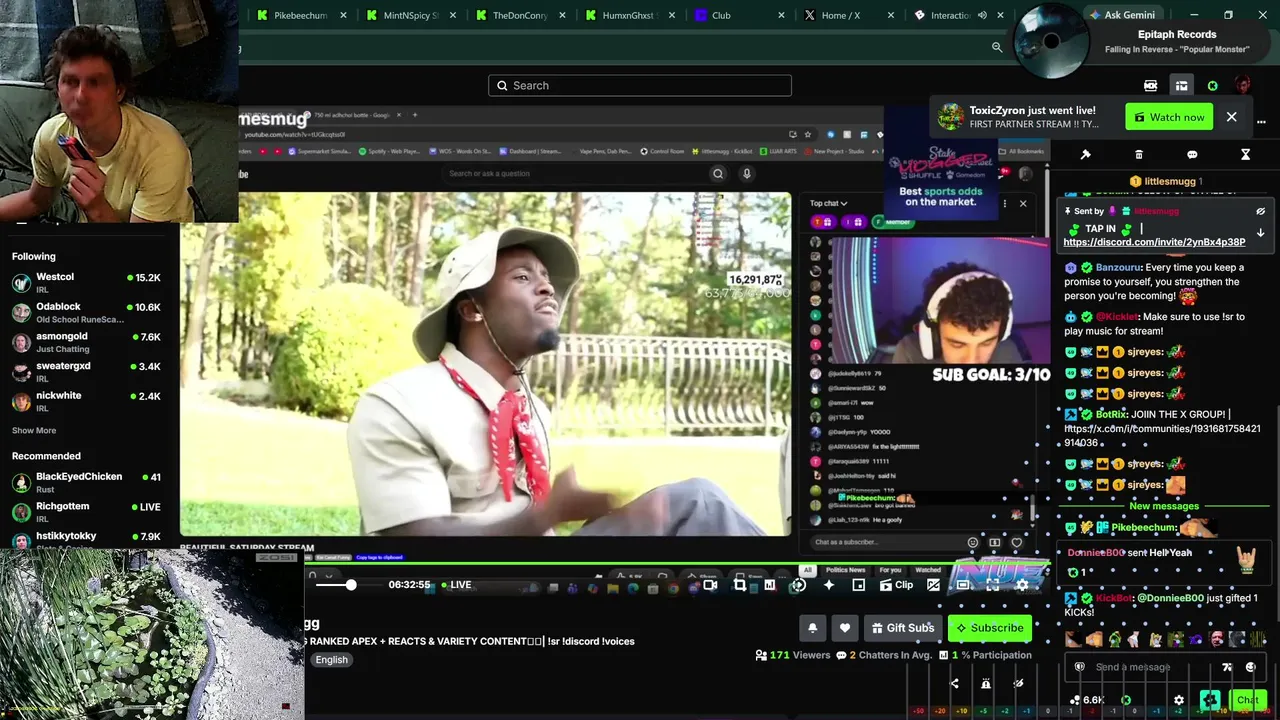
Task: Hide the pinned chat message
Action: coord(1260,211)
